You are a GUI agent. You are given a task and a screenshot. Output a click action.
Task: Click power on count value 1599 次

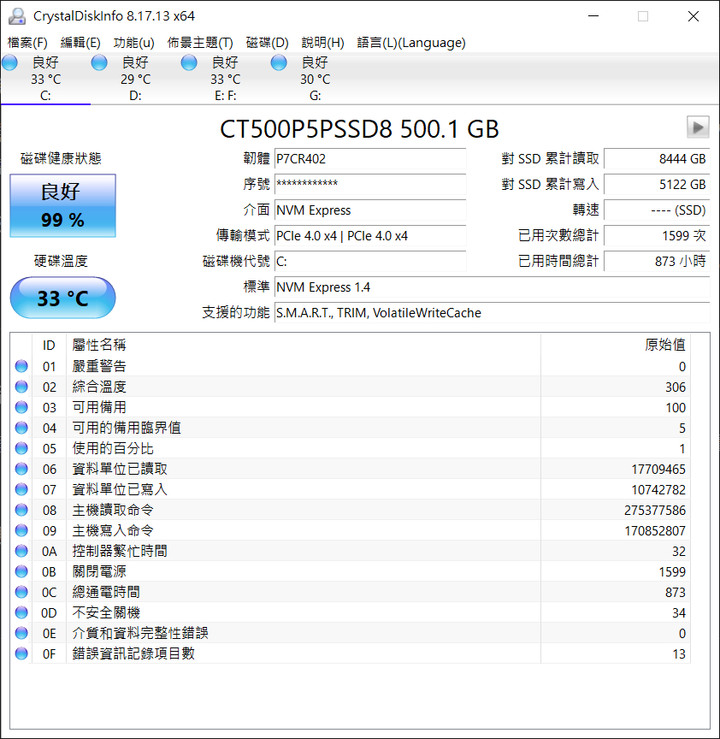[x=657, y=236]
